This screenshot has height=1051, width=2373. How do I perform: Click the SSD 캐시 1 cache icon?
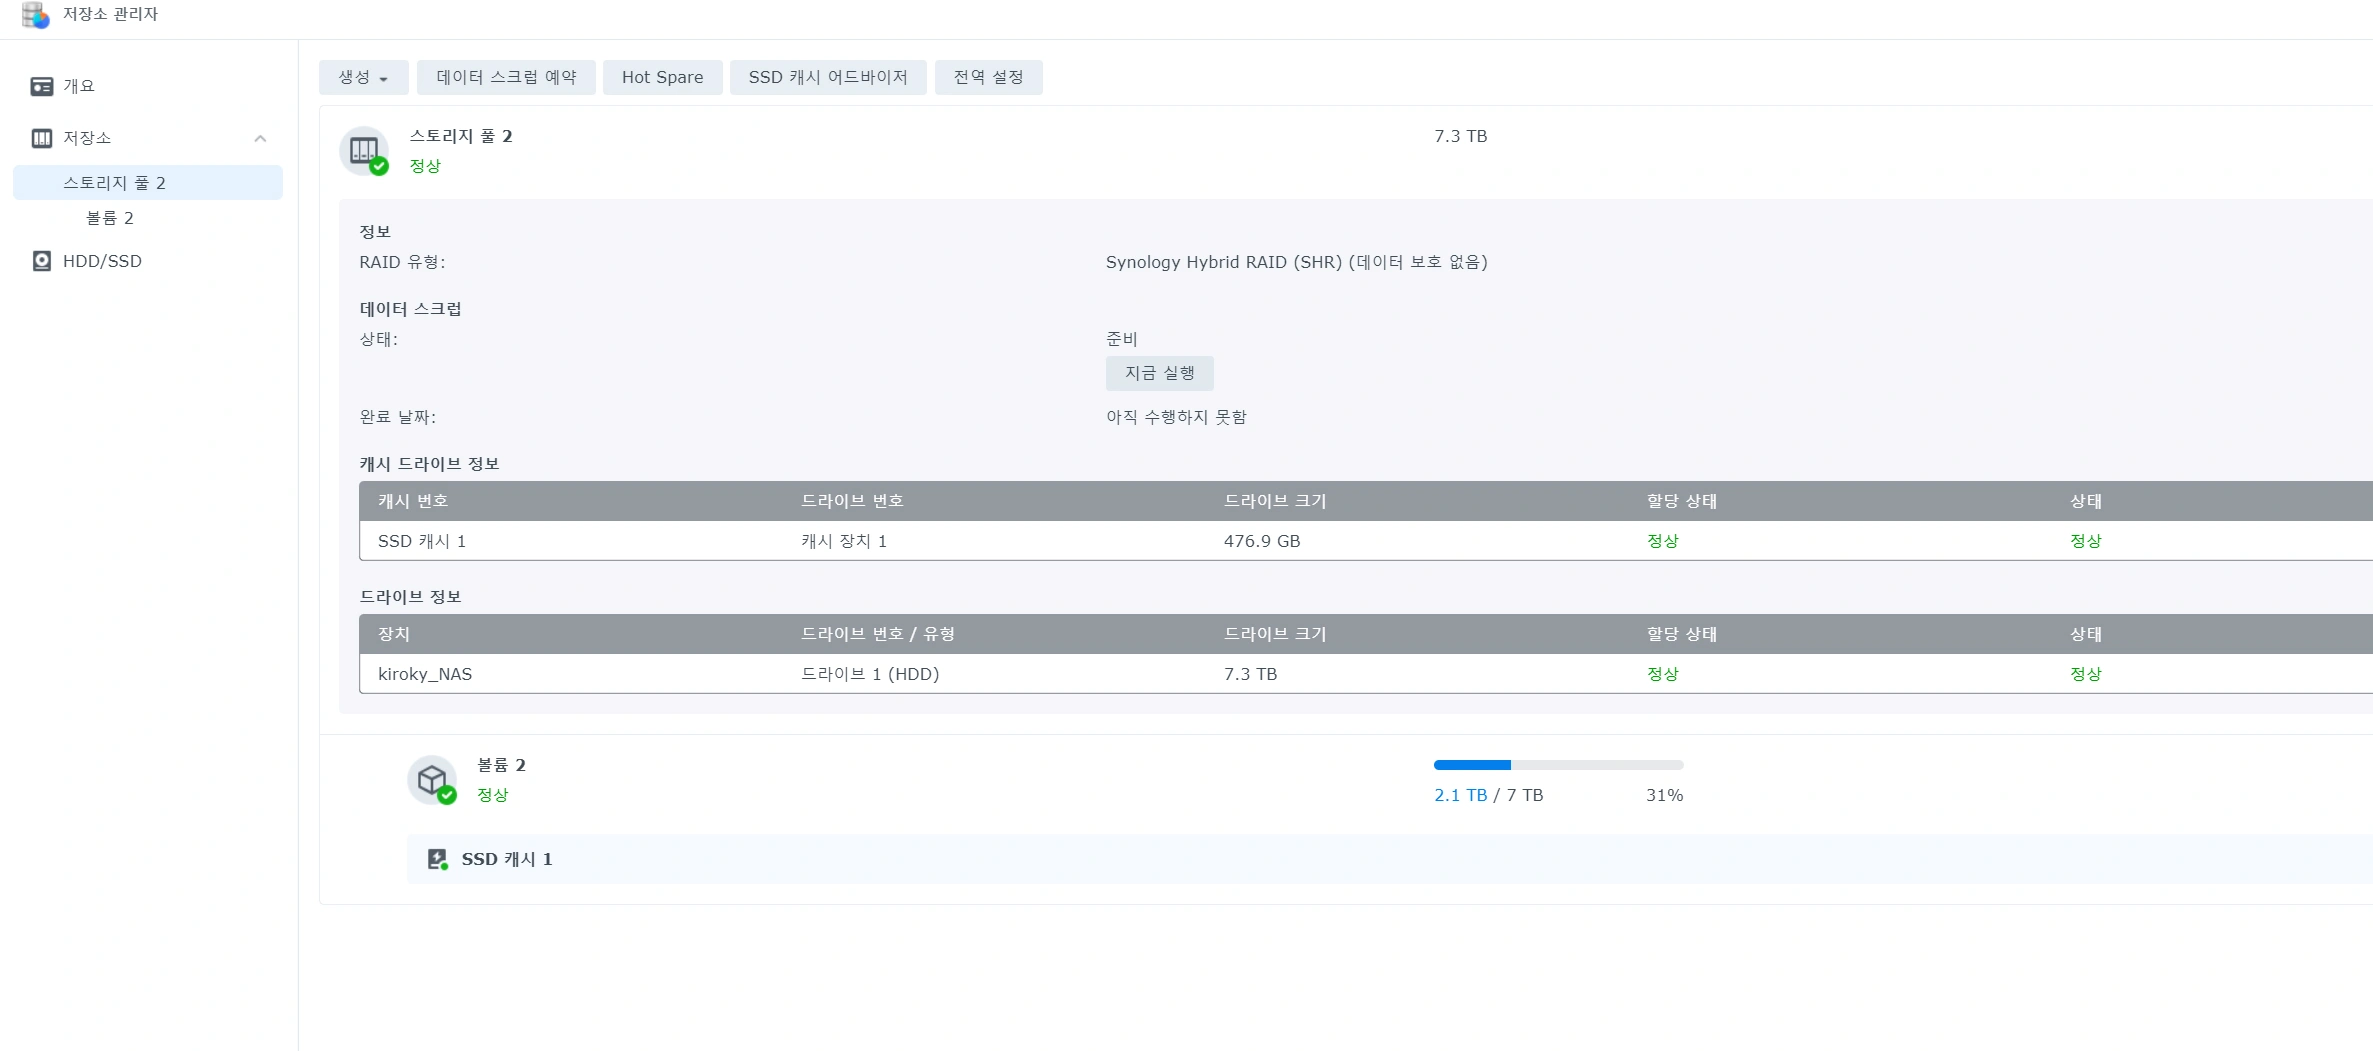tap(437, 859)
